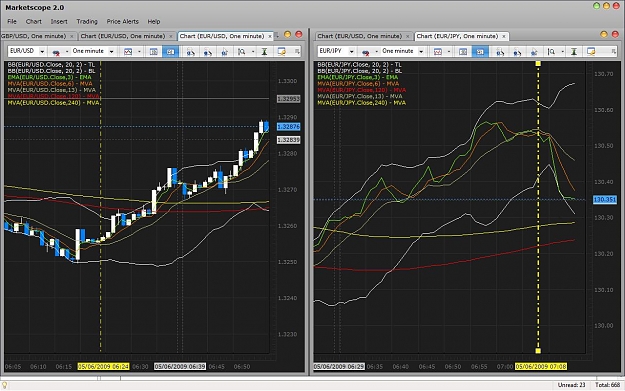Screen dimensions: 625x391
Task: Click the window-with-note icon in EUR/USD toolbar
Action: point(282,52)
